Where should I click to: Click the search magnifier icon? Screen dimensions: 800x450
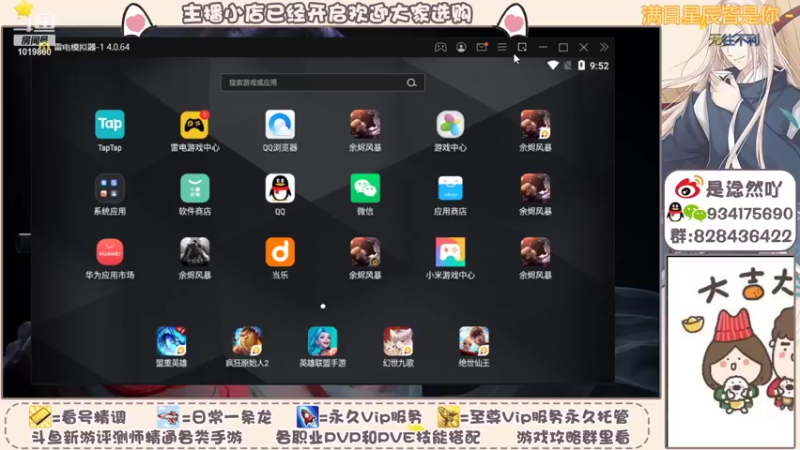click(x=411, y=83)
